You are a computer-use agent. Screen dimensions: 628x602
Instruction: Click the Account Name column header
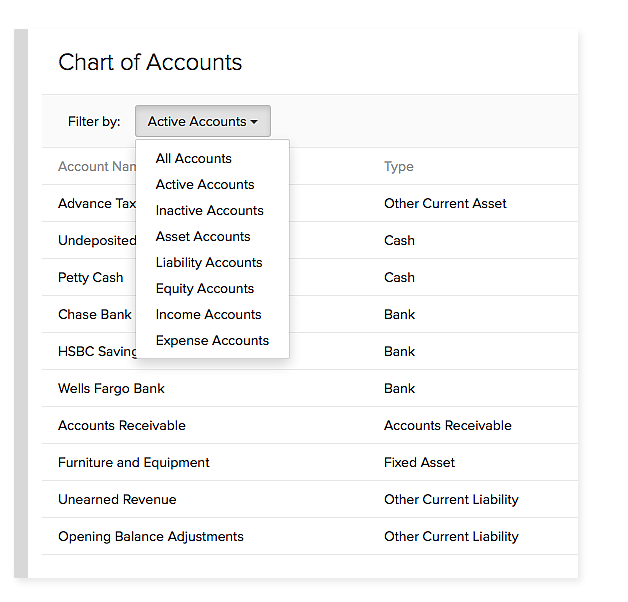(97, 167)
